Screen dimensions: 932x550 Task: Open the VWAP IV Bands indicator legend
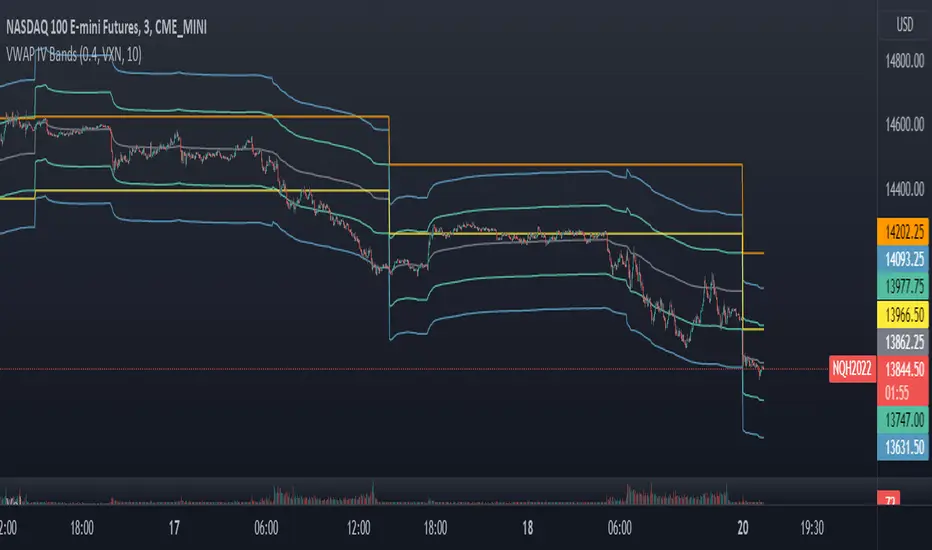tap(74, 55)
